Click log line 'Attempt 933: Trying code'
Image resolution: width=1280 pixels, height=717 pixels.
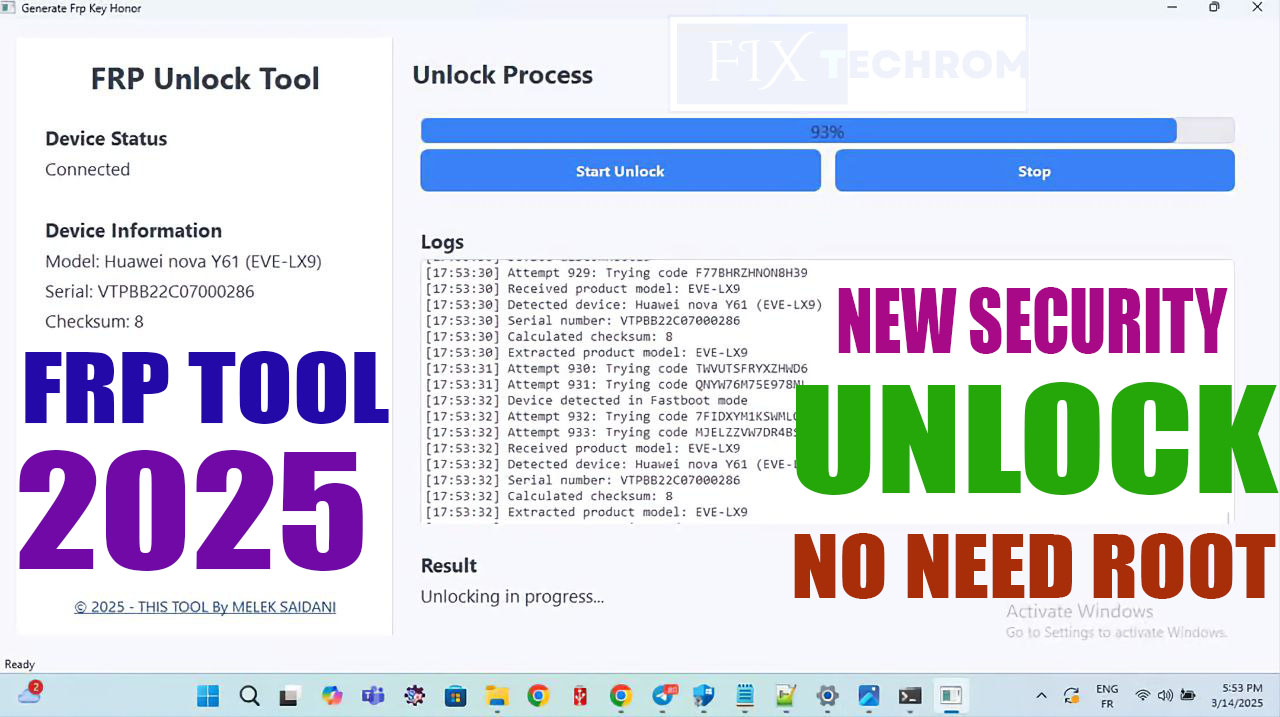pyautogui.click(x=611, y=432)
